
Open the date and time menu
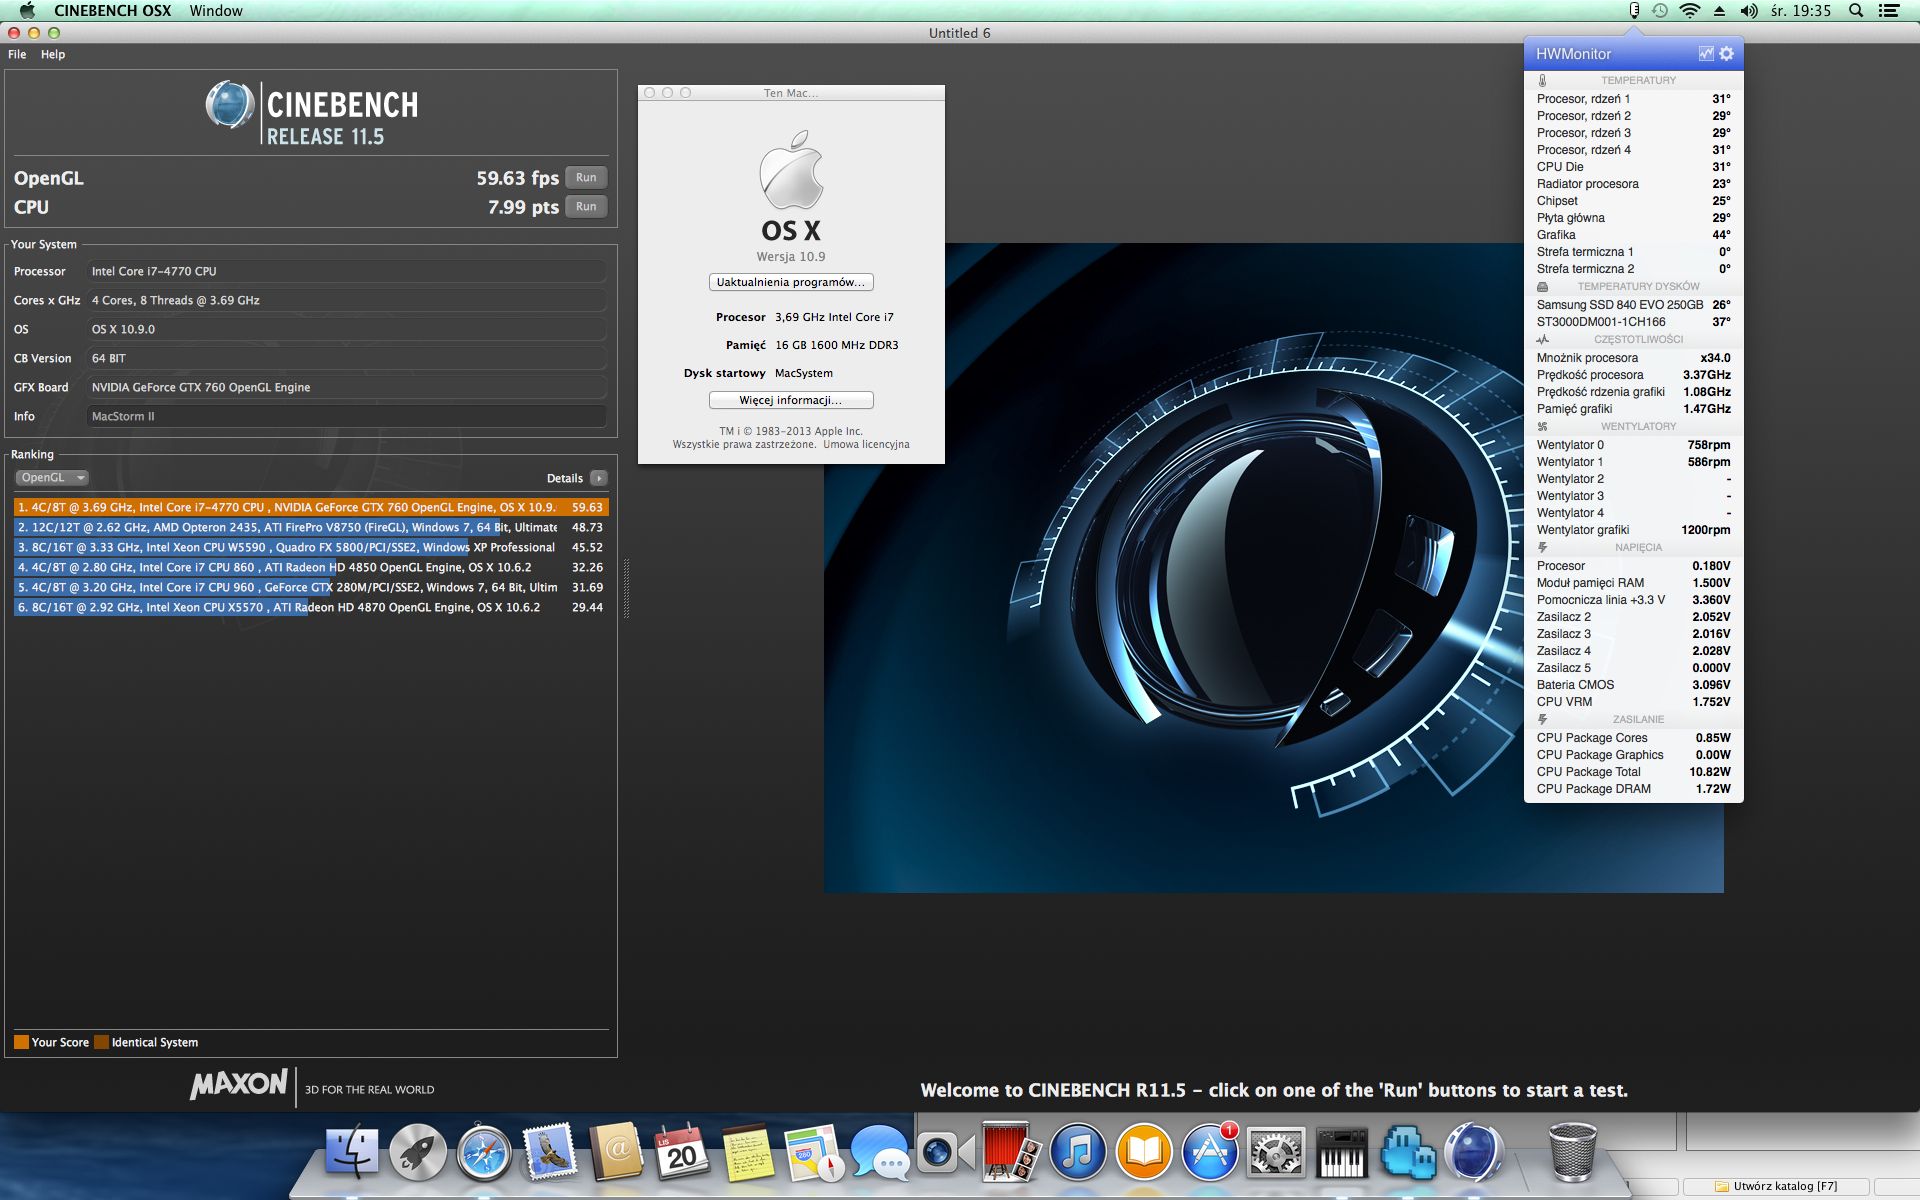coord(1800,11)
